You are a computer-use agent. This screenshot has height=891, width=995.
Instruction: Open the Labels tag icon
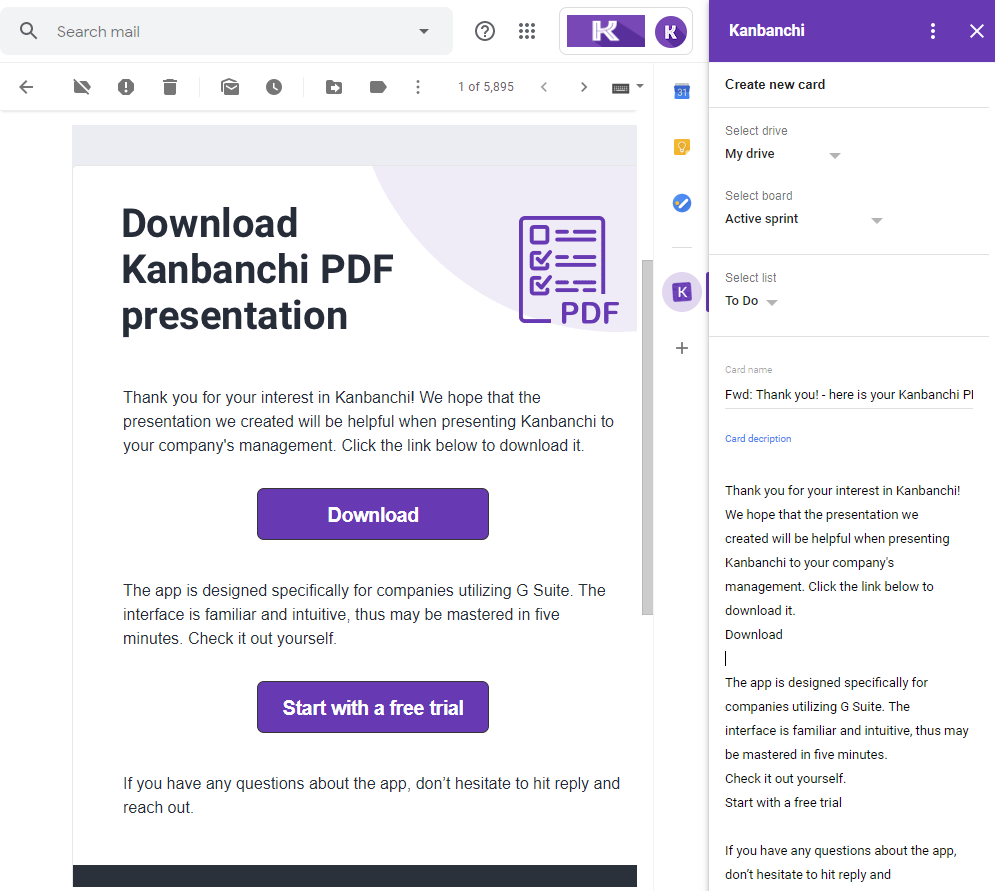tap(378, 87)
